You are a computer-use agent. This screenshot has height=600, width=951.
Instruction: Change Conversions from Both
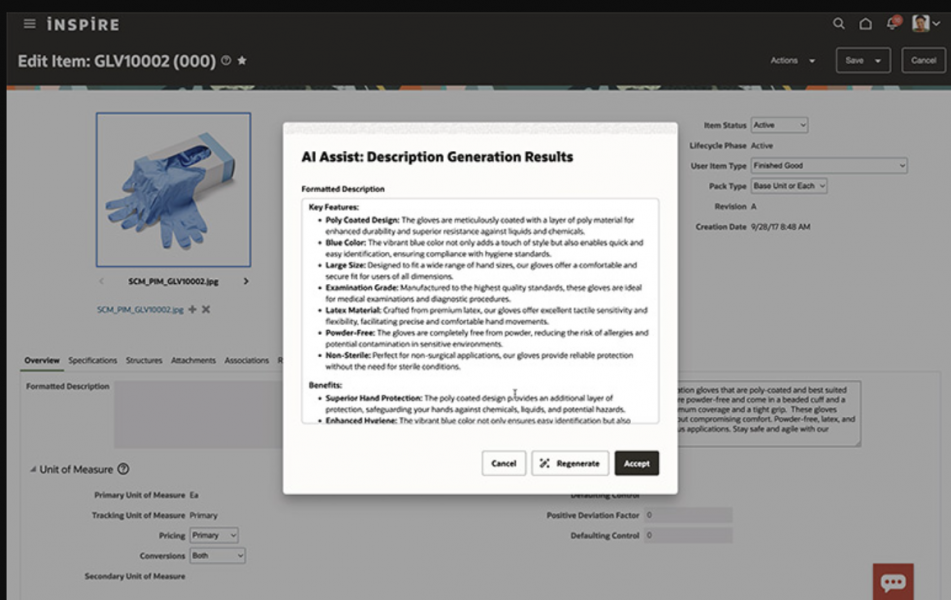pos(216,553)
